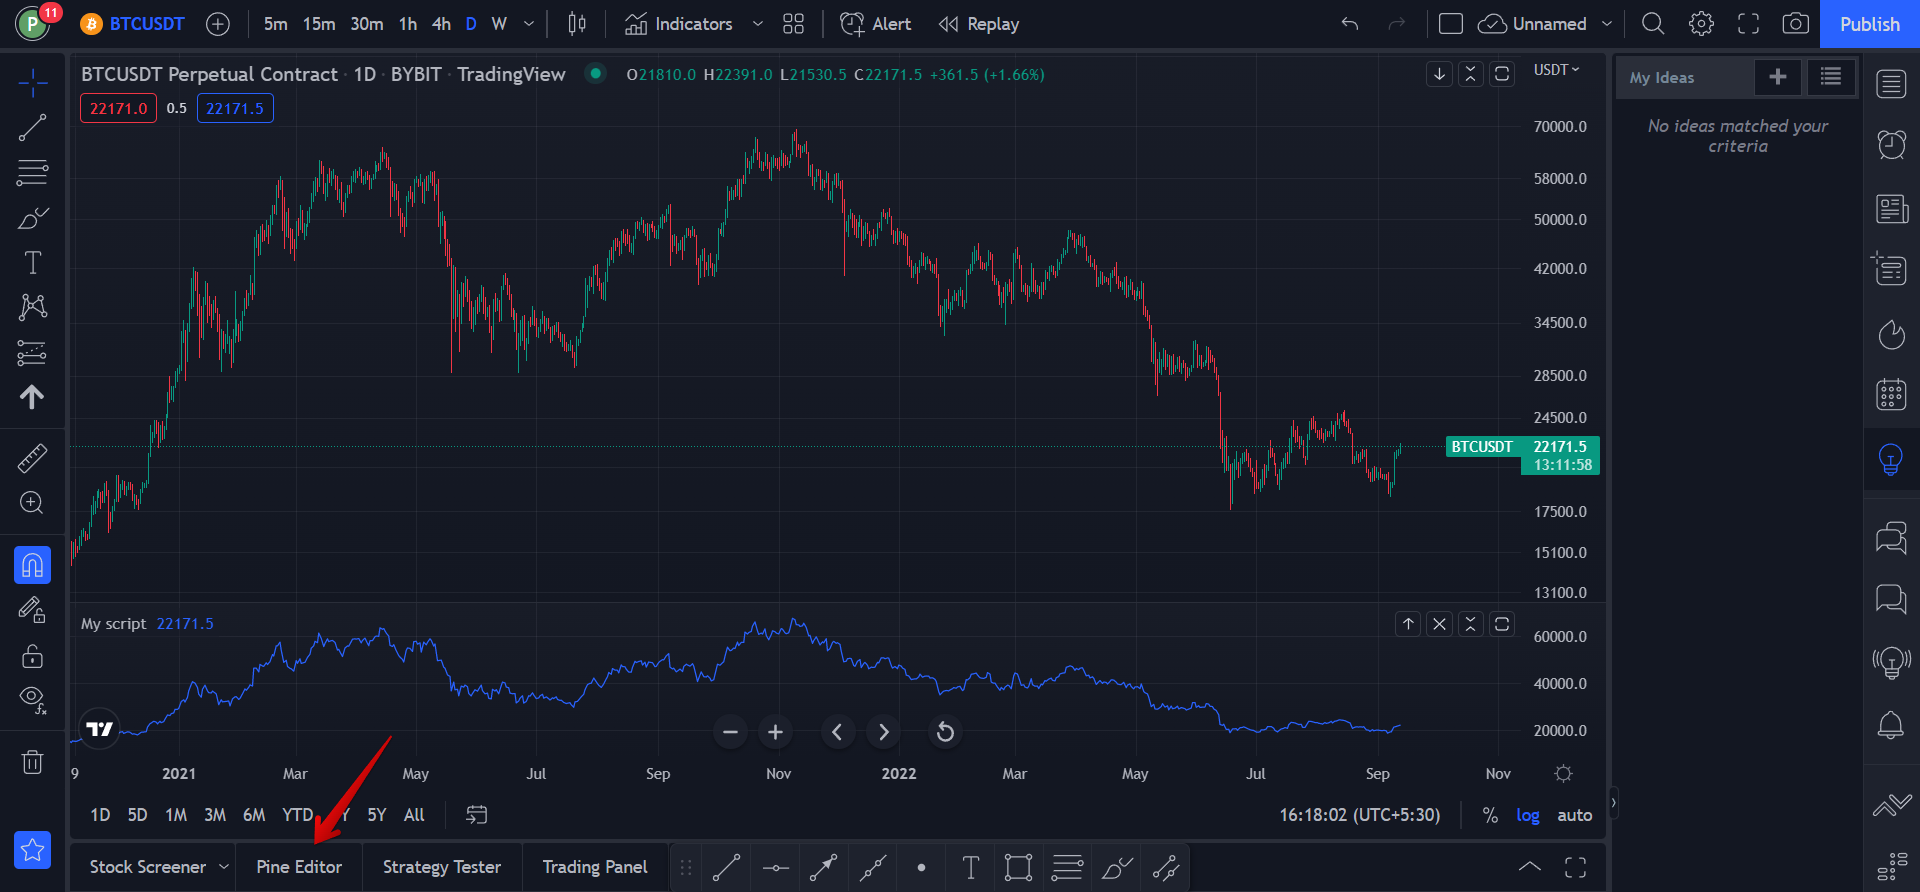This screenshot has width=1920, height=892.
Task: Open the Trading Panel tab
Action: click(595, 867)
